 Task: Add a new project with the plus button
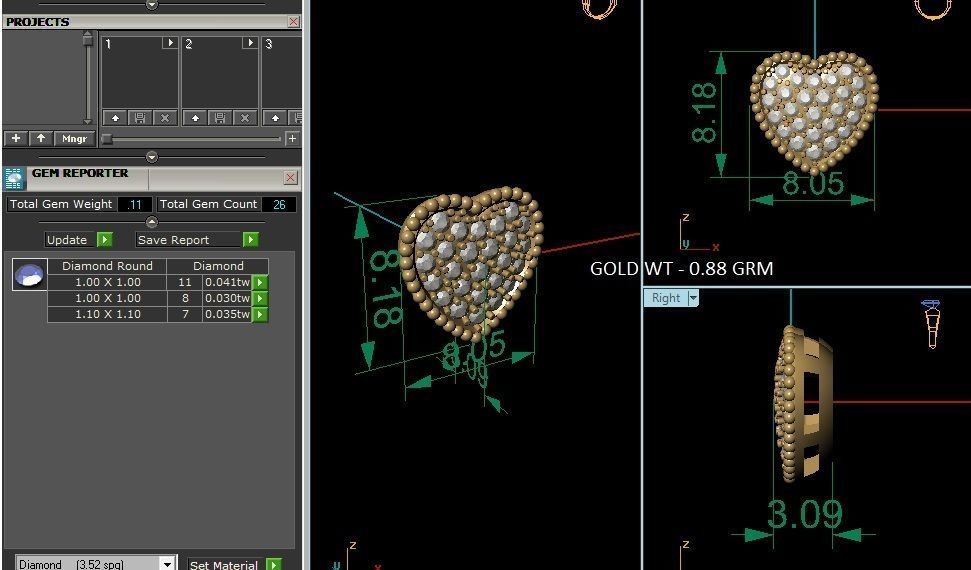(16, 138)
